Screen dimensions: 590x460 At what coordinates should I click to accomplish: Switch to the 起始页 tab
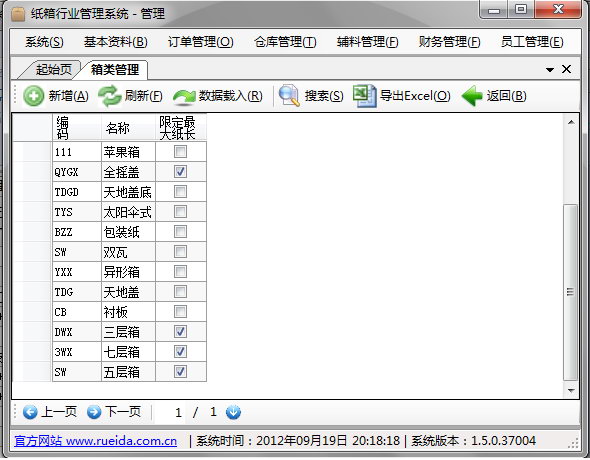tap(53, 70)
